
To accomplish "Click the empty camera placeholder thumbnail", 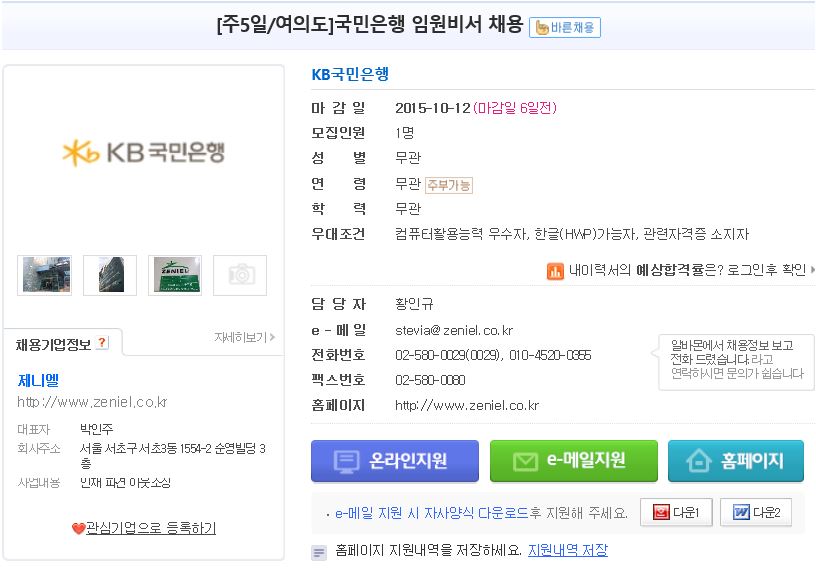I will pyautogui.click(x=240, y=275).
